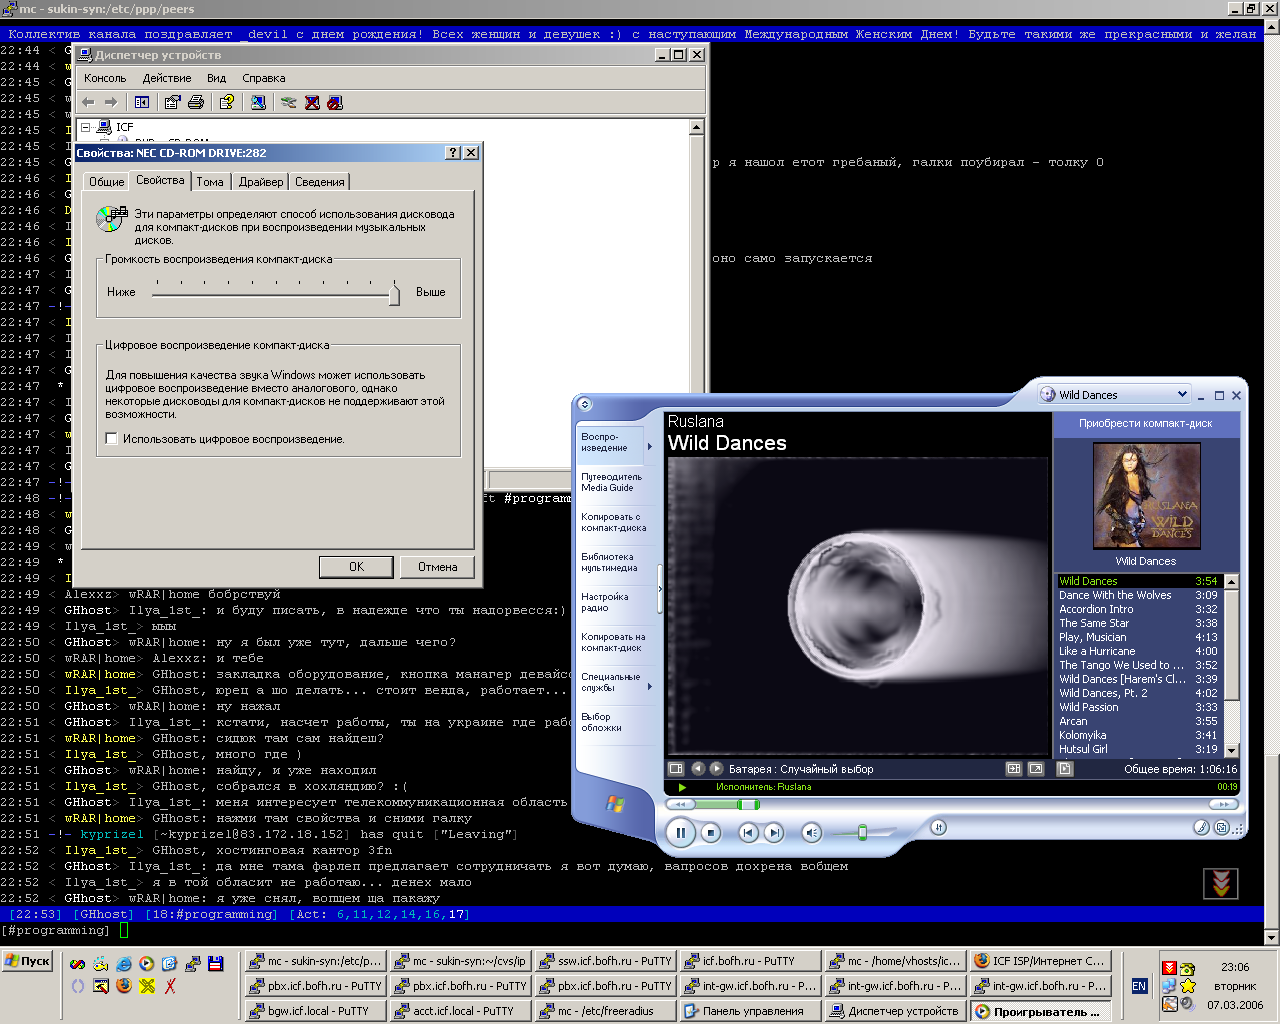Open the Справка menu
The height and width of the screenshot is (1024, 1280).
(264, 78)
